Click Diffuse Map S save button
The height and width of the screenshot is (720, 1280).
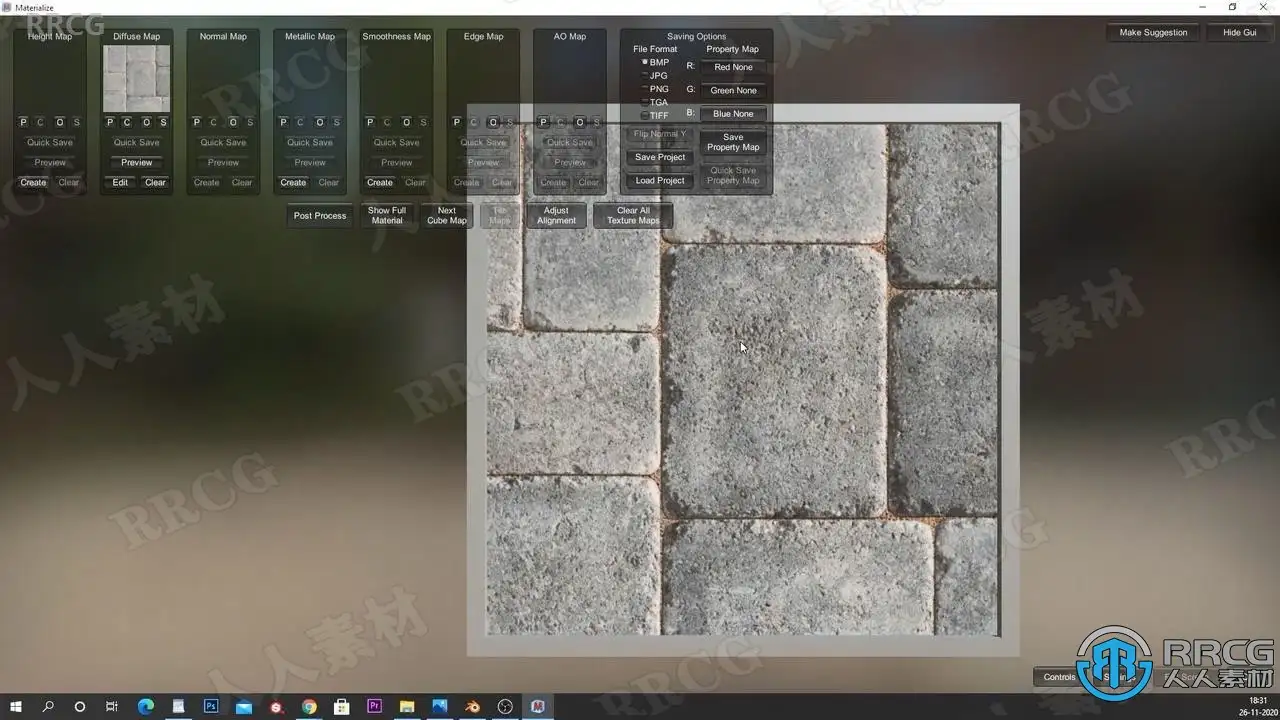tap(163, 122)
